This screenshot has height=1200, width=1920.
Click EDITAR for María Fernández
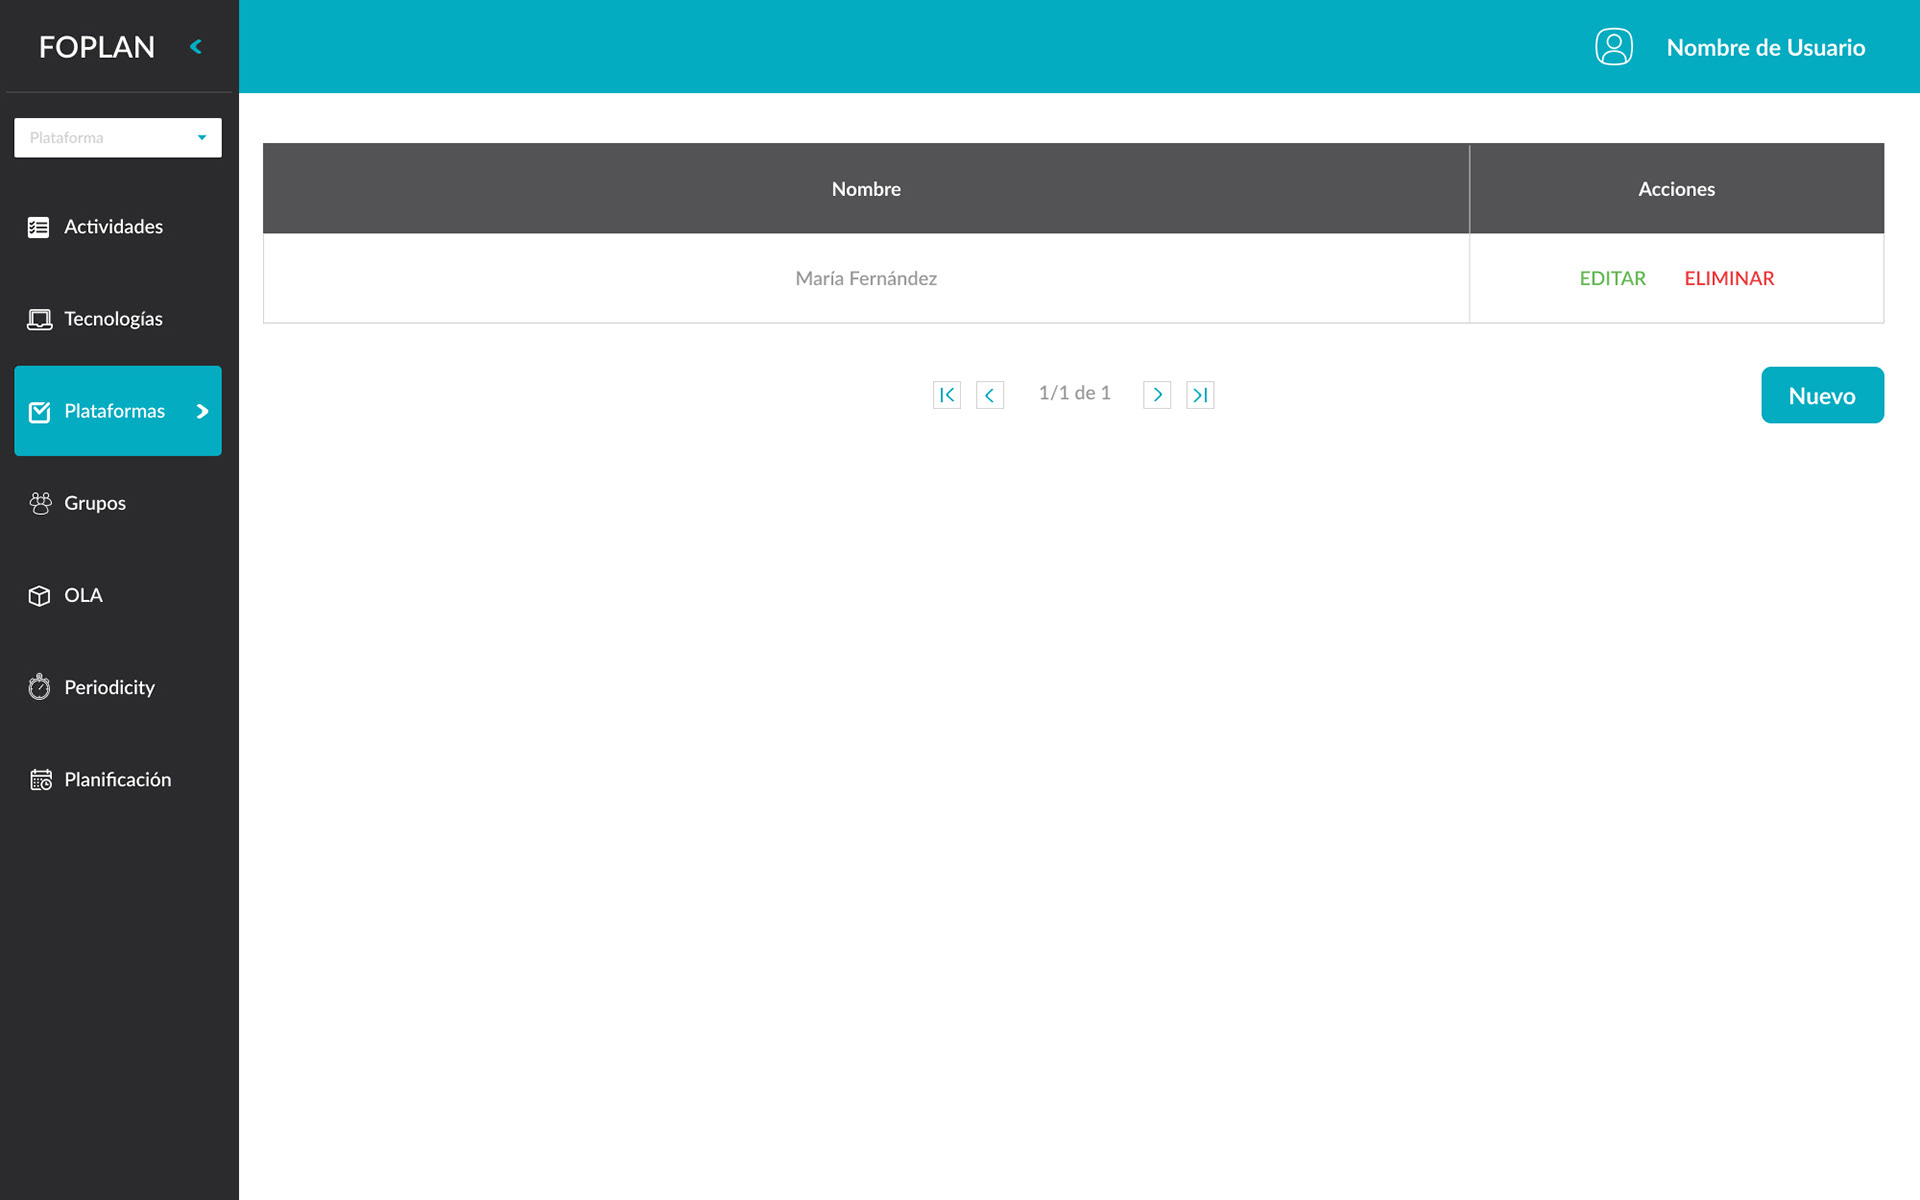click(1612, 279)
